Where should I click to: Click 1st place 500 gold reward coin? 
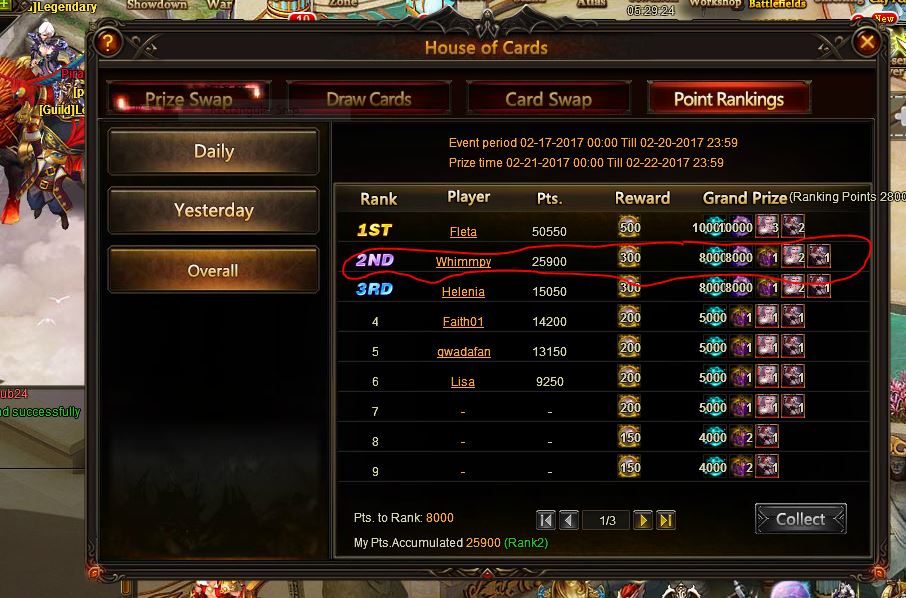[629, 228]
